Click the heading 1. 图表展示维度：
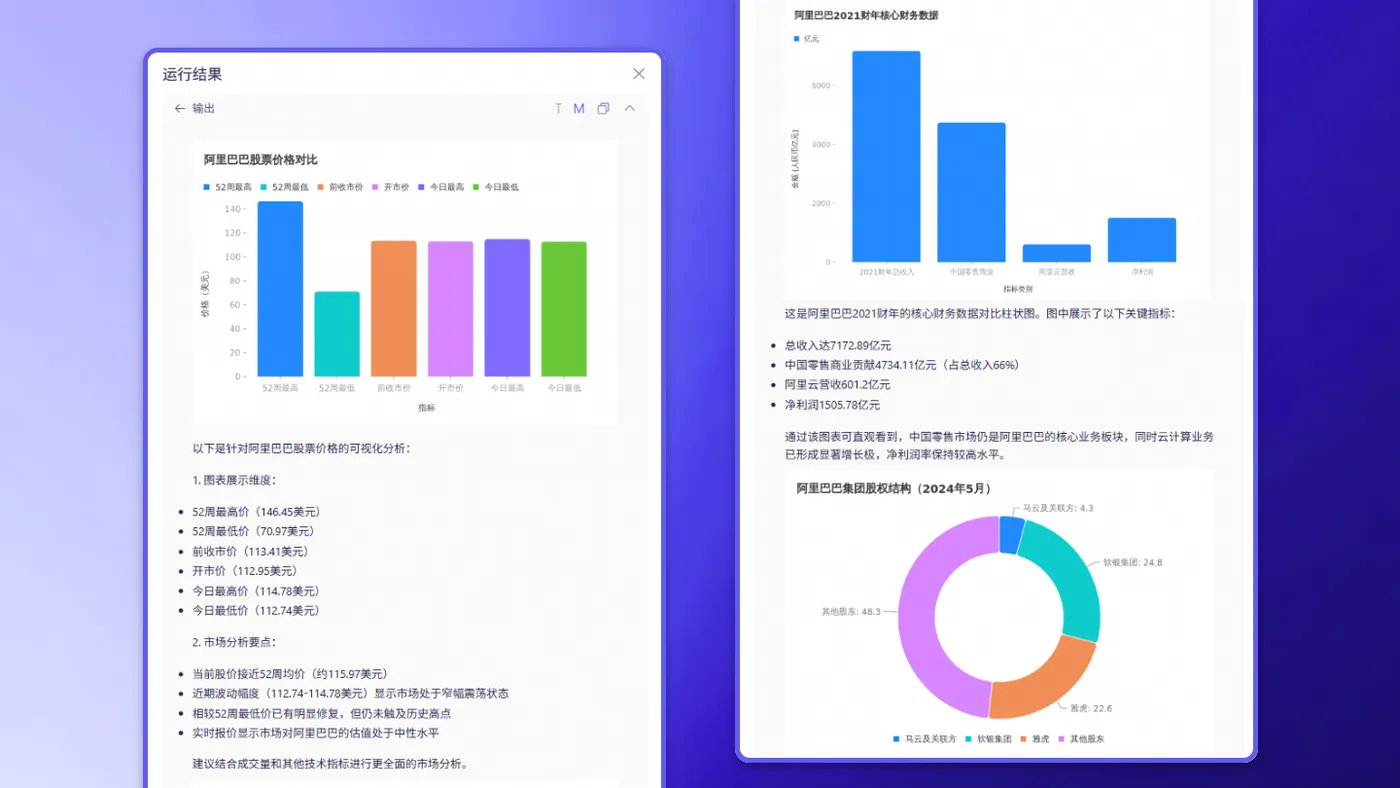The height and width of the screenshot is (788, 1400). (x=234, y=480)
